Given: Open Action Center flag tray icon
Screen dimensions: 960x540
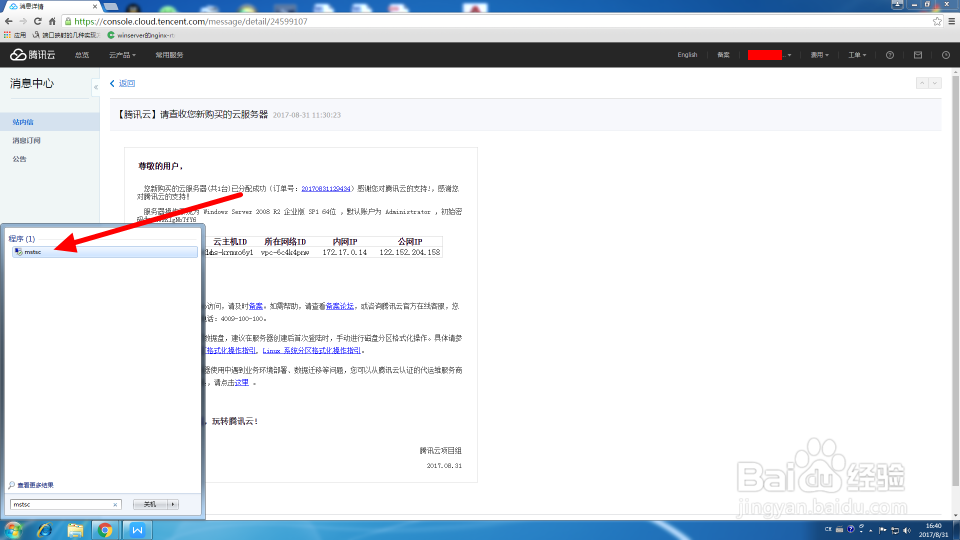Looking at the screenshot, I should [882, 530].
